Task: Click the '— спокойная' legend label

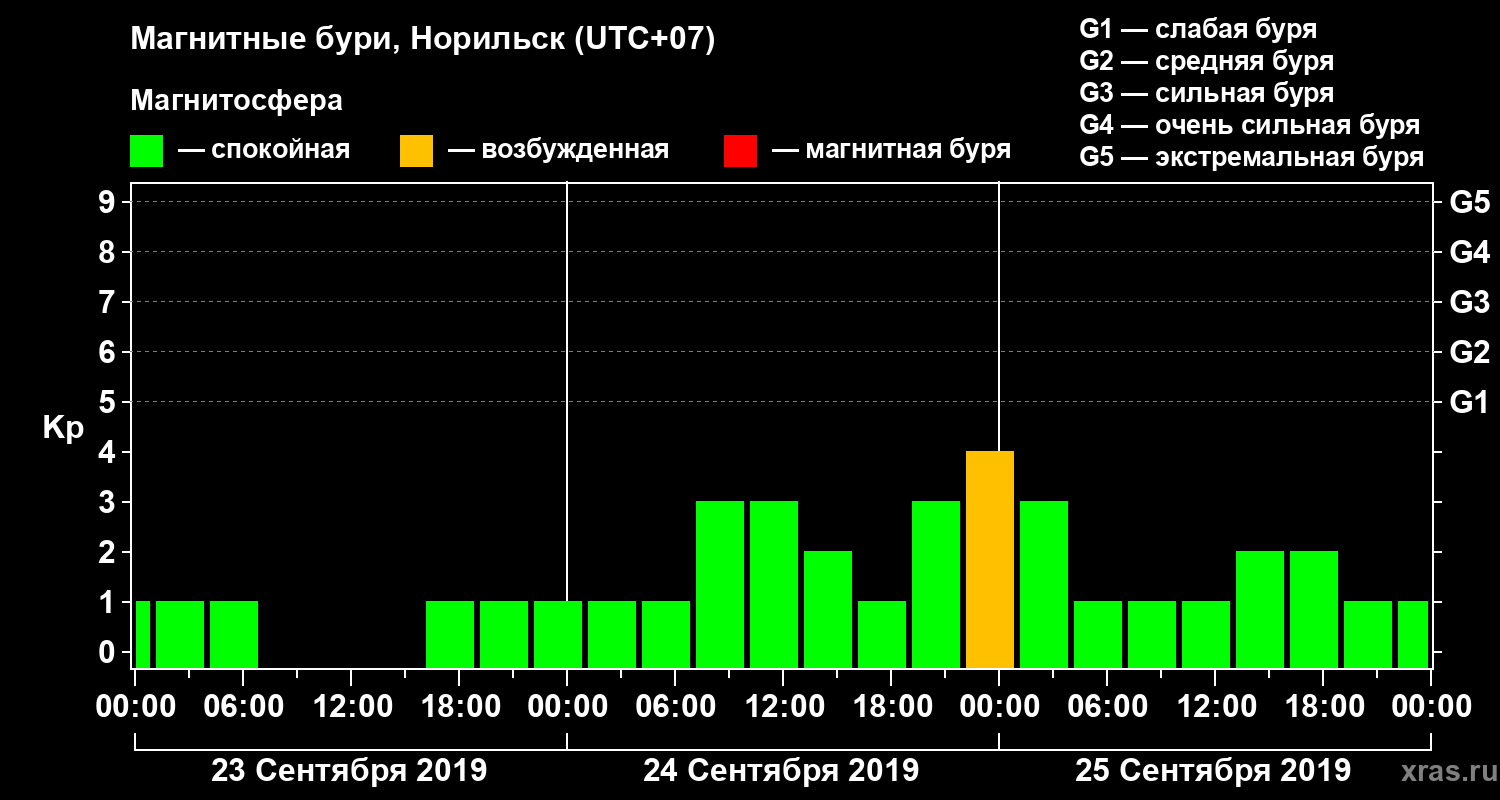Action: click(264, 150)
